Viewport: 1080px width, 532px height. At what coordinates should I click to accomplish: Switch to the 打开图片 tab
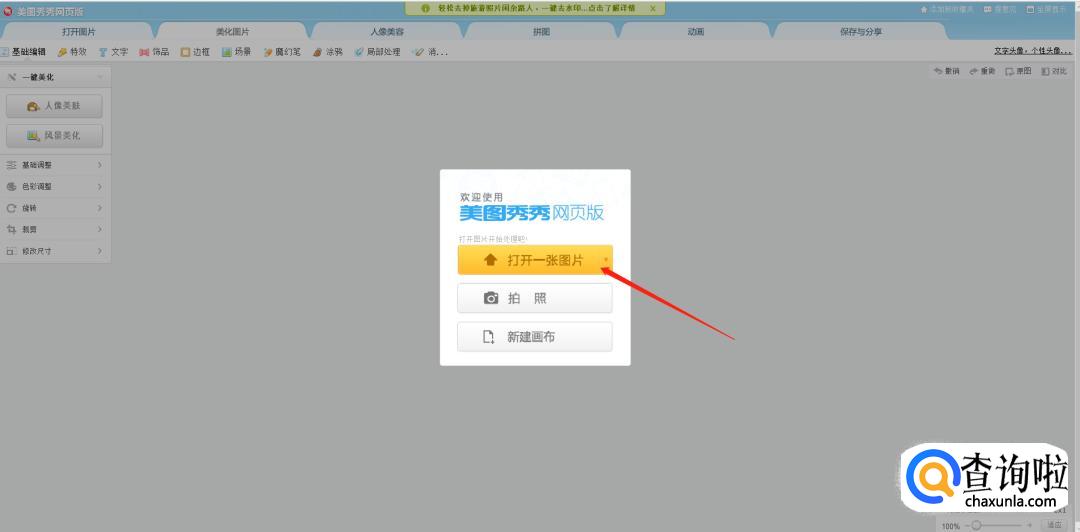(x=79, y=32)
